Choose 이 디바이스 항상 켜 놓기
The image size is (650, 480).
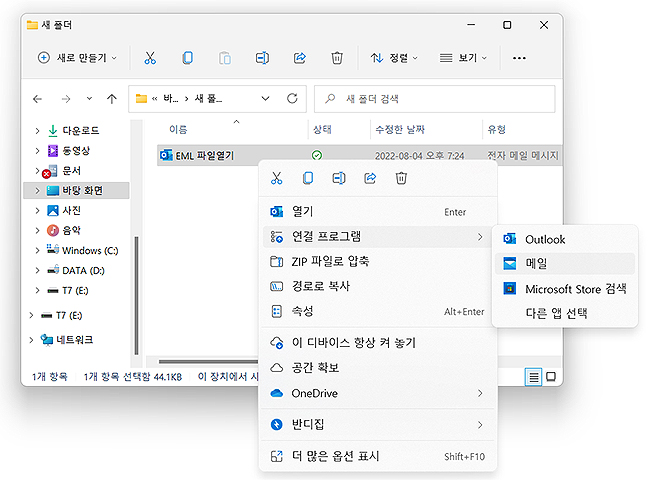point(378,343)
